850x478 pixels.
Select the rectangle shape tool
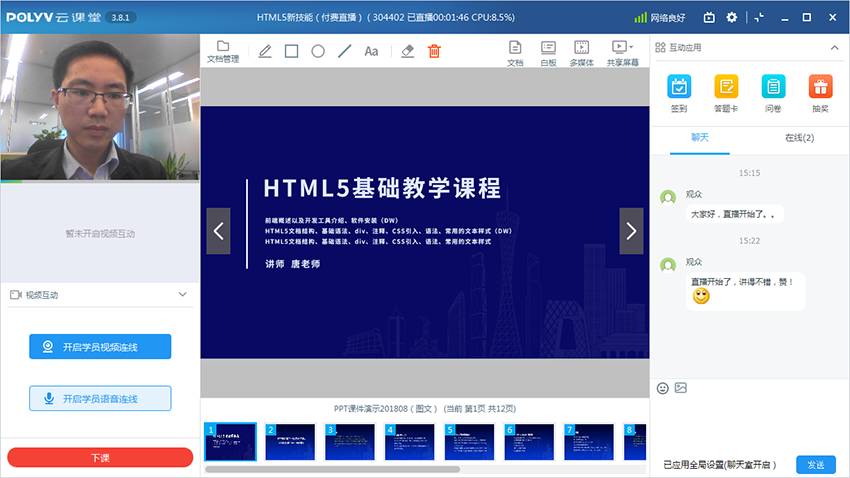click(291, 51)
